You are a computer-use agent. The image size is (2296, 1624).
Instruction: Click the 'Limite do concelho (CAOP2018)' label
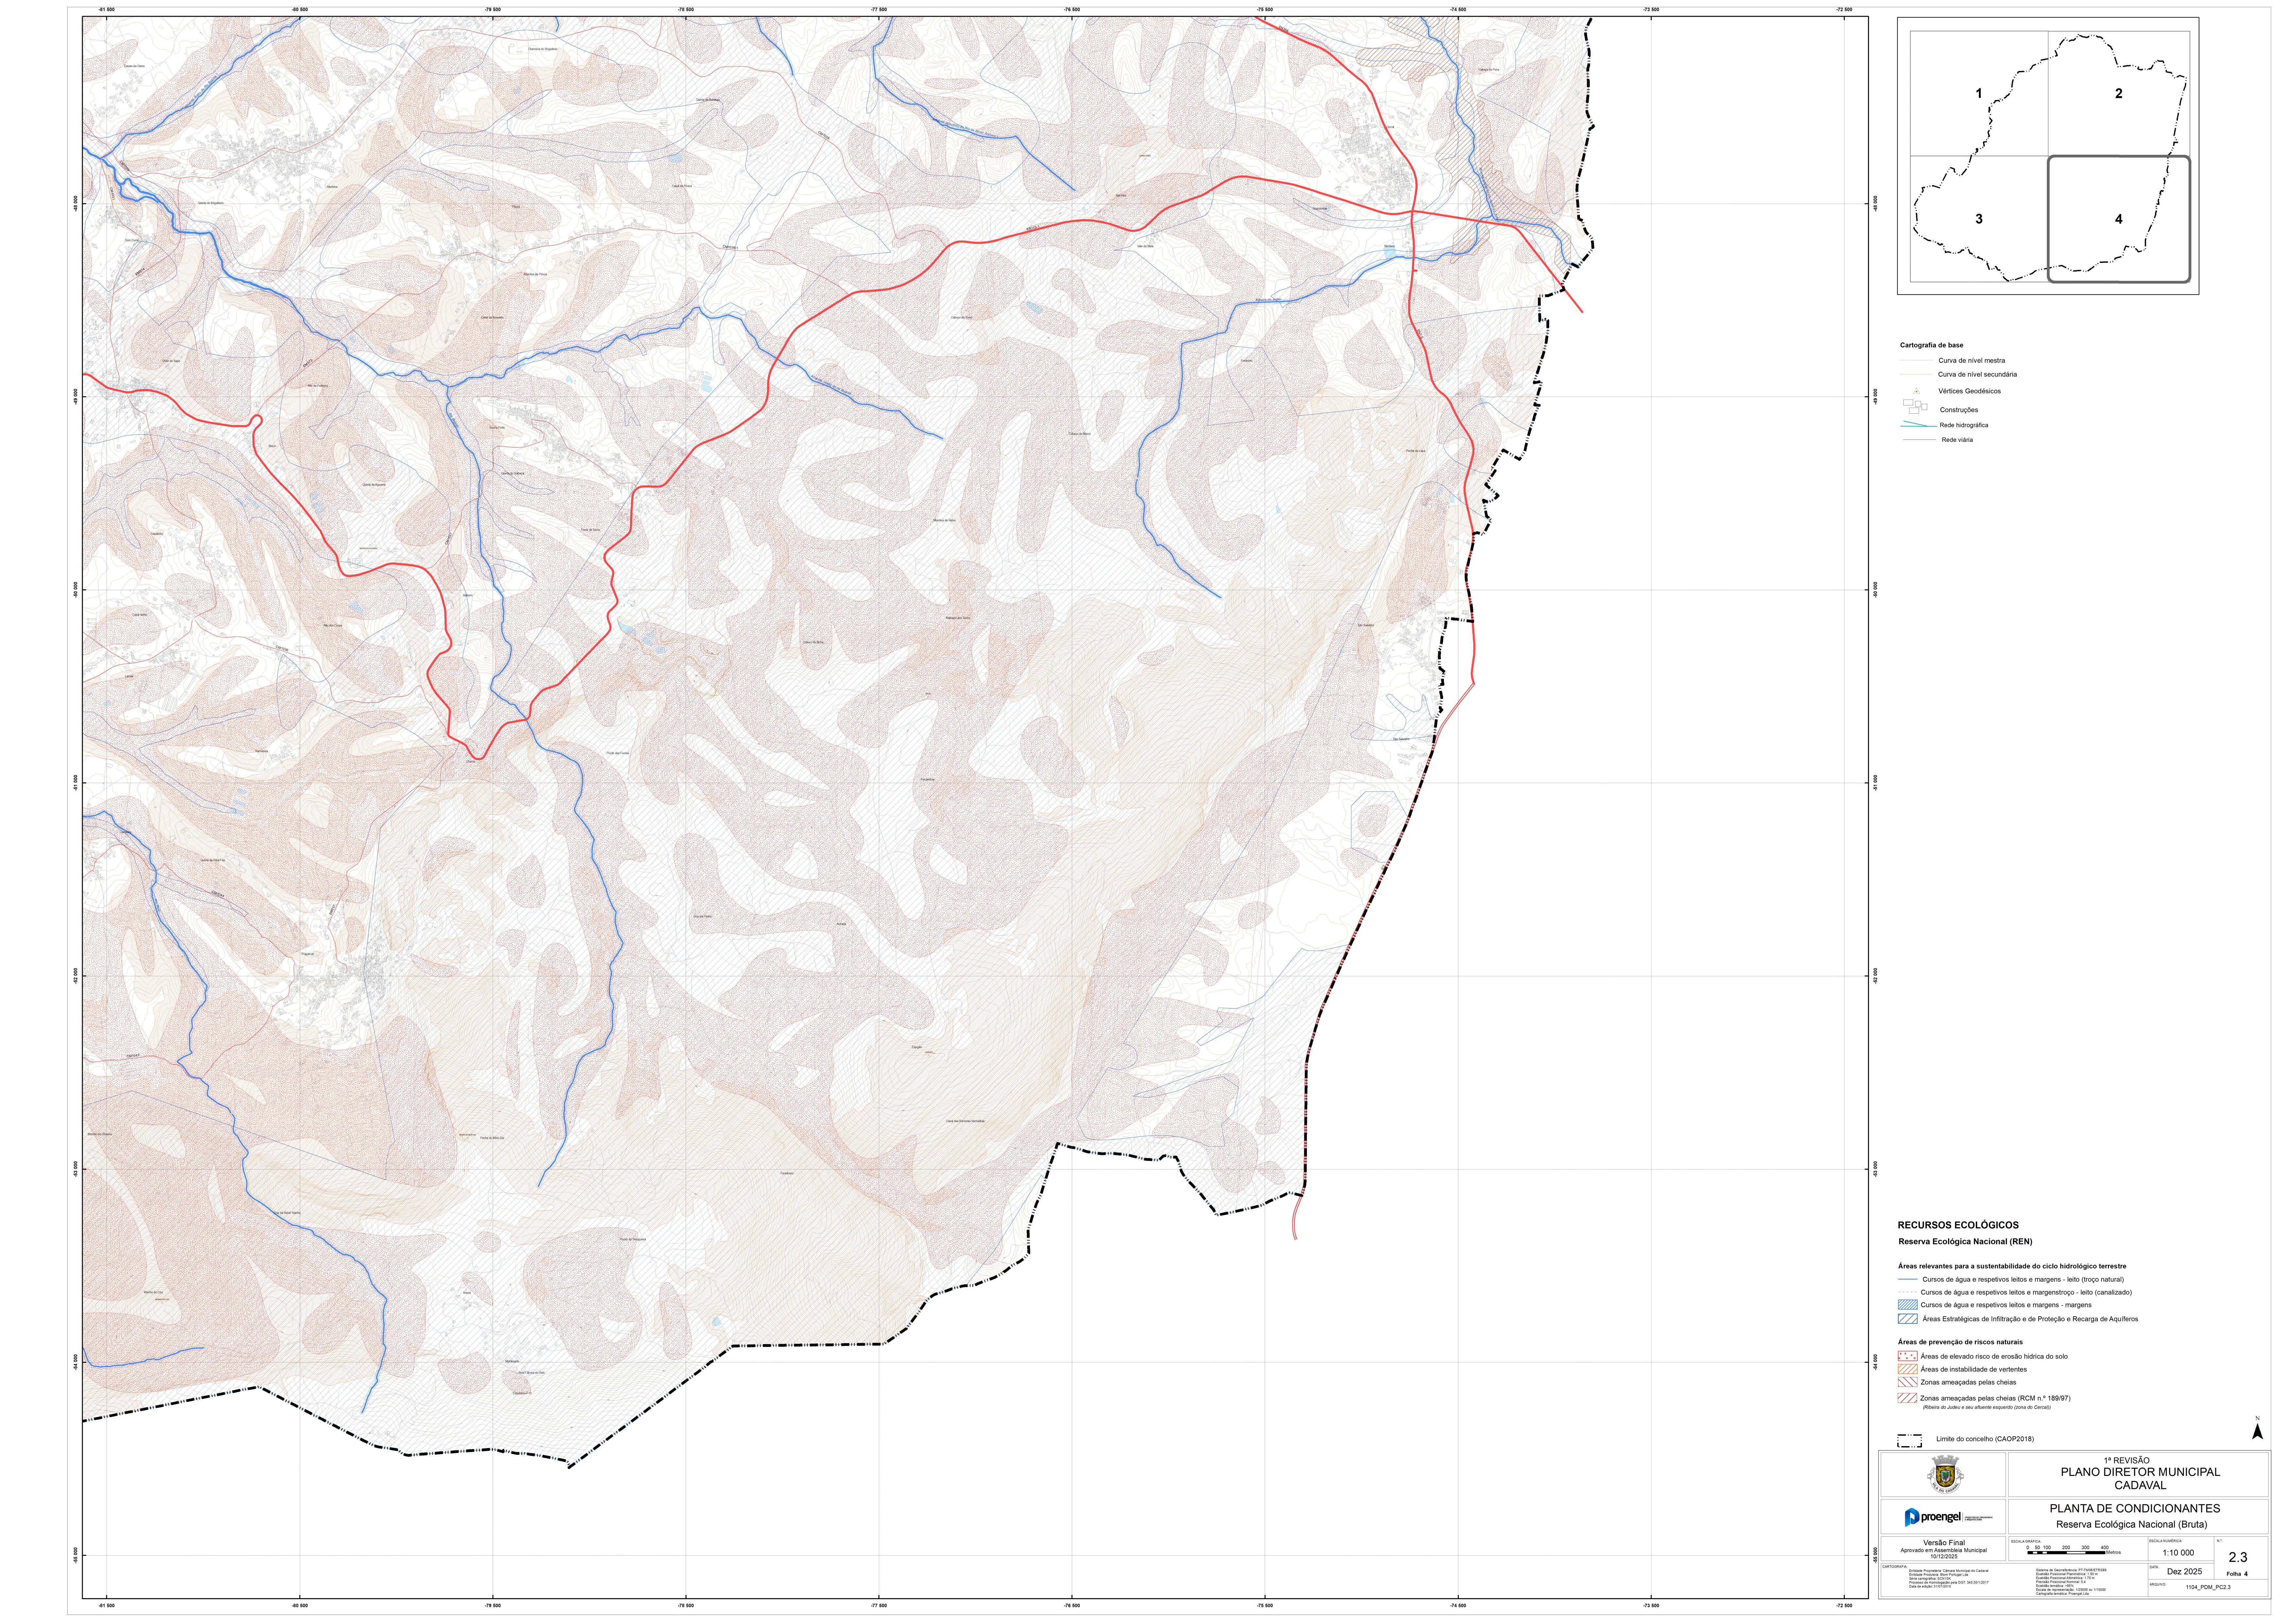pyautogui.click(x=1985, y=1439)
